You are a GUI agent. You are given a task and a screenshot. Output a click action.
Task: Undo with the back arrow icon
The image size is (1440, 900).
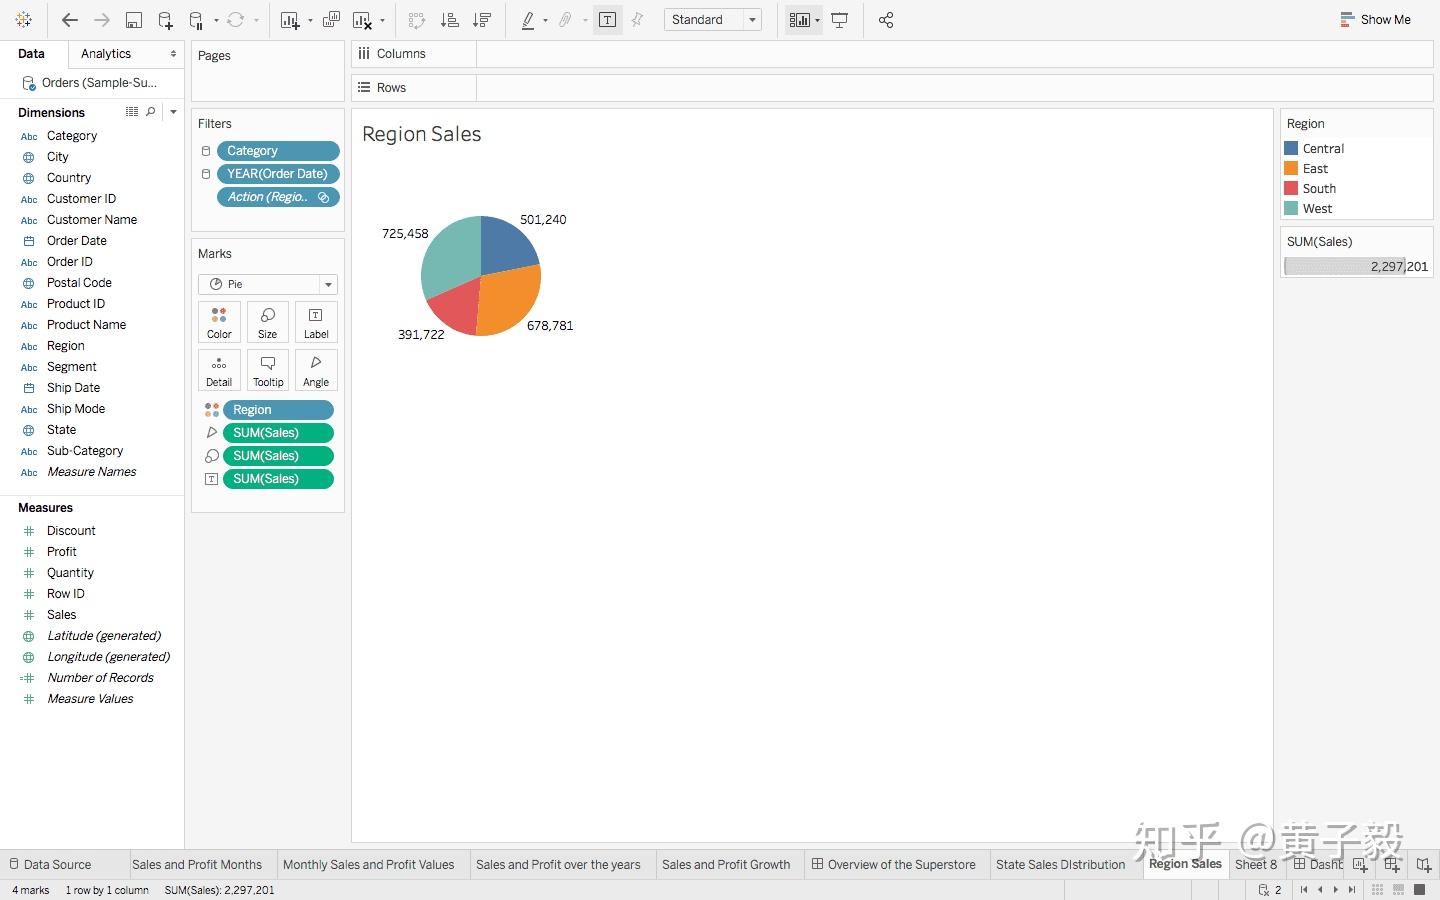point(70,20)
